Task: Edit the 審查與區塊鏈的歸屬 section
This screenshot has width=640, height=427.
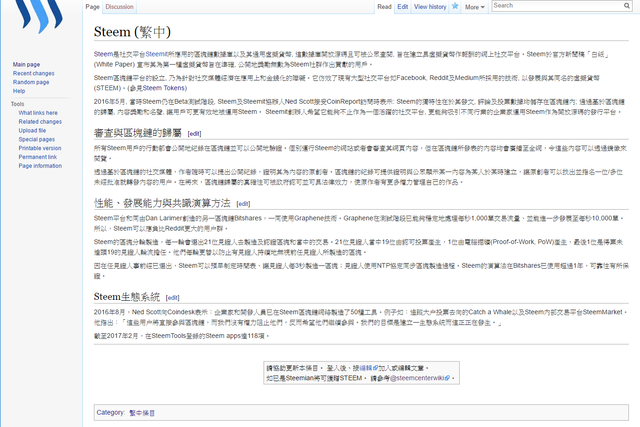Action: point(194,133)
